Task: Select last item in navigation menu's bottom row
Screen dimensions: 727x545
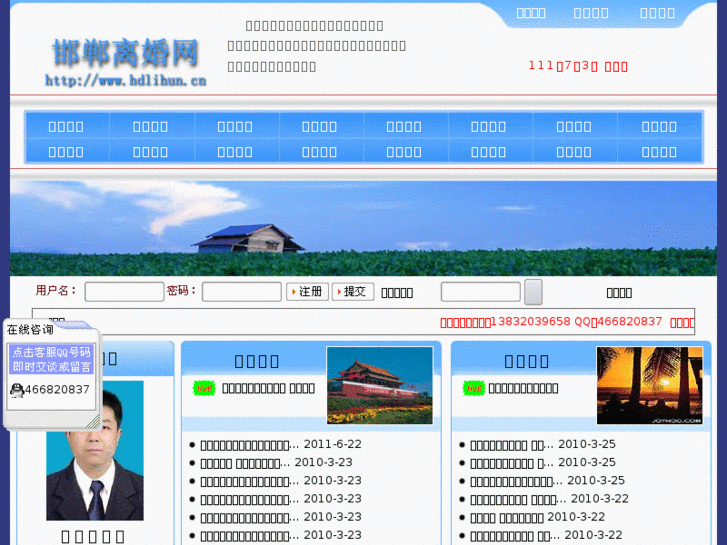Action: (659, 151)
